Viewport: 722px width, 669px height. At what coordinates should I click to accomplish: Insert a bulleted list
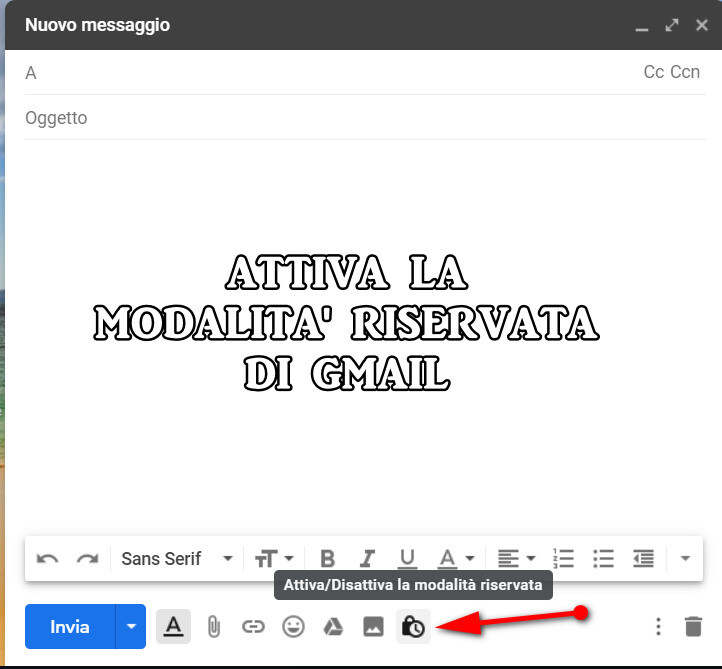pyautogui.click(x=603, y=558)
